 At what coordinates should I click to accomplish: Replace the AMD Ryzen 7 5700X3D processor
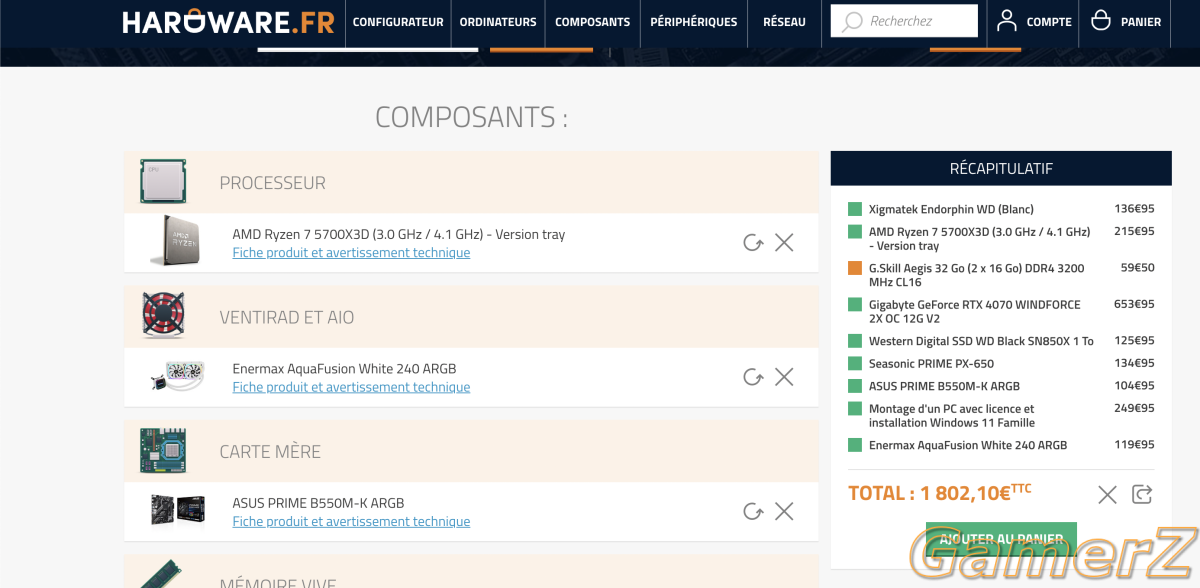(753, 242)
